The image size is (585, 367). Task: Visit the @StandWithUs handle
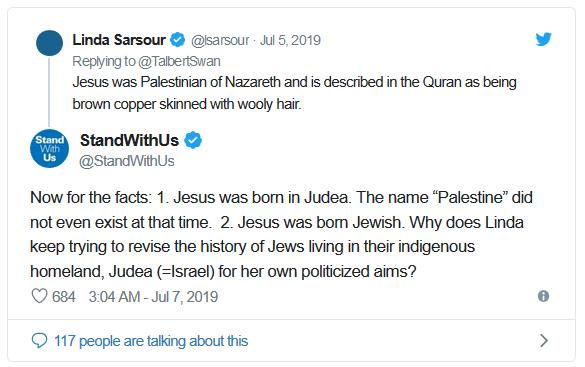126,161
